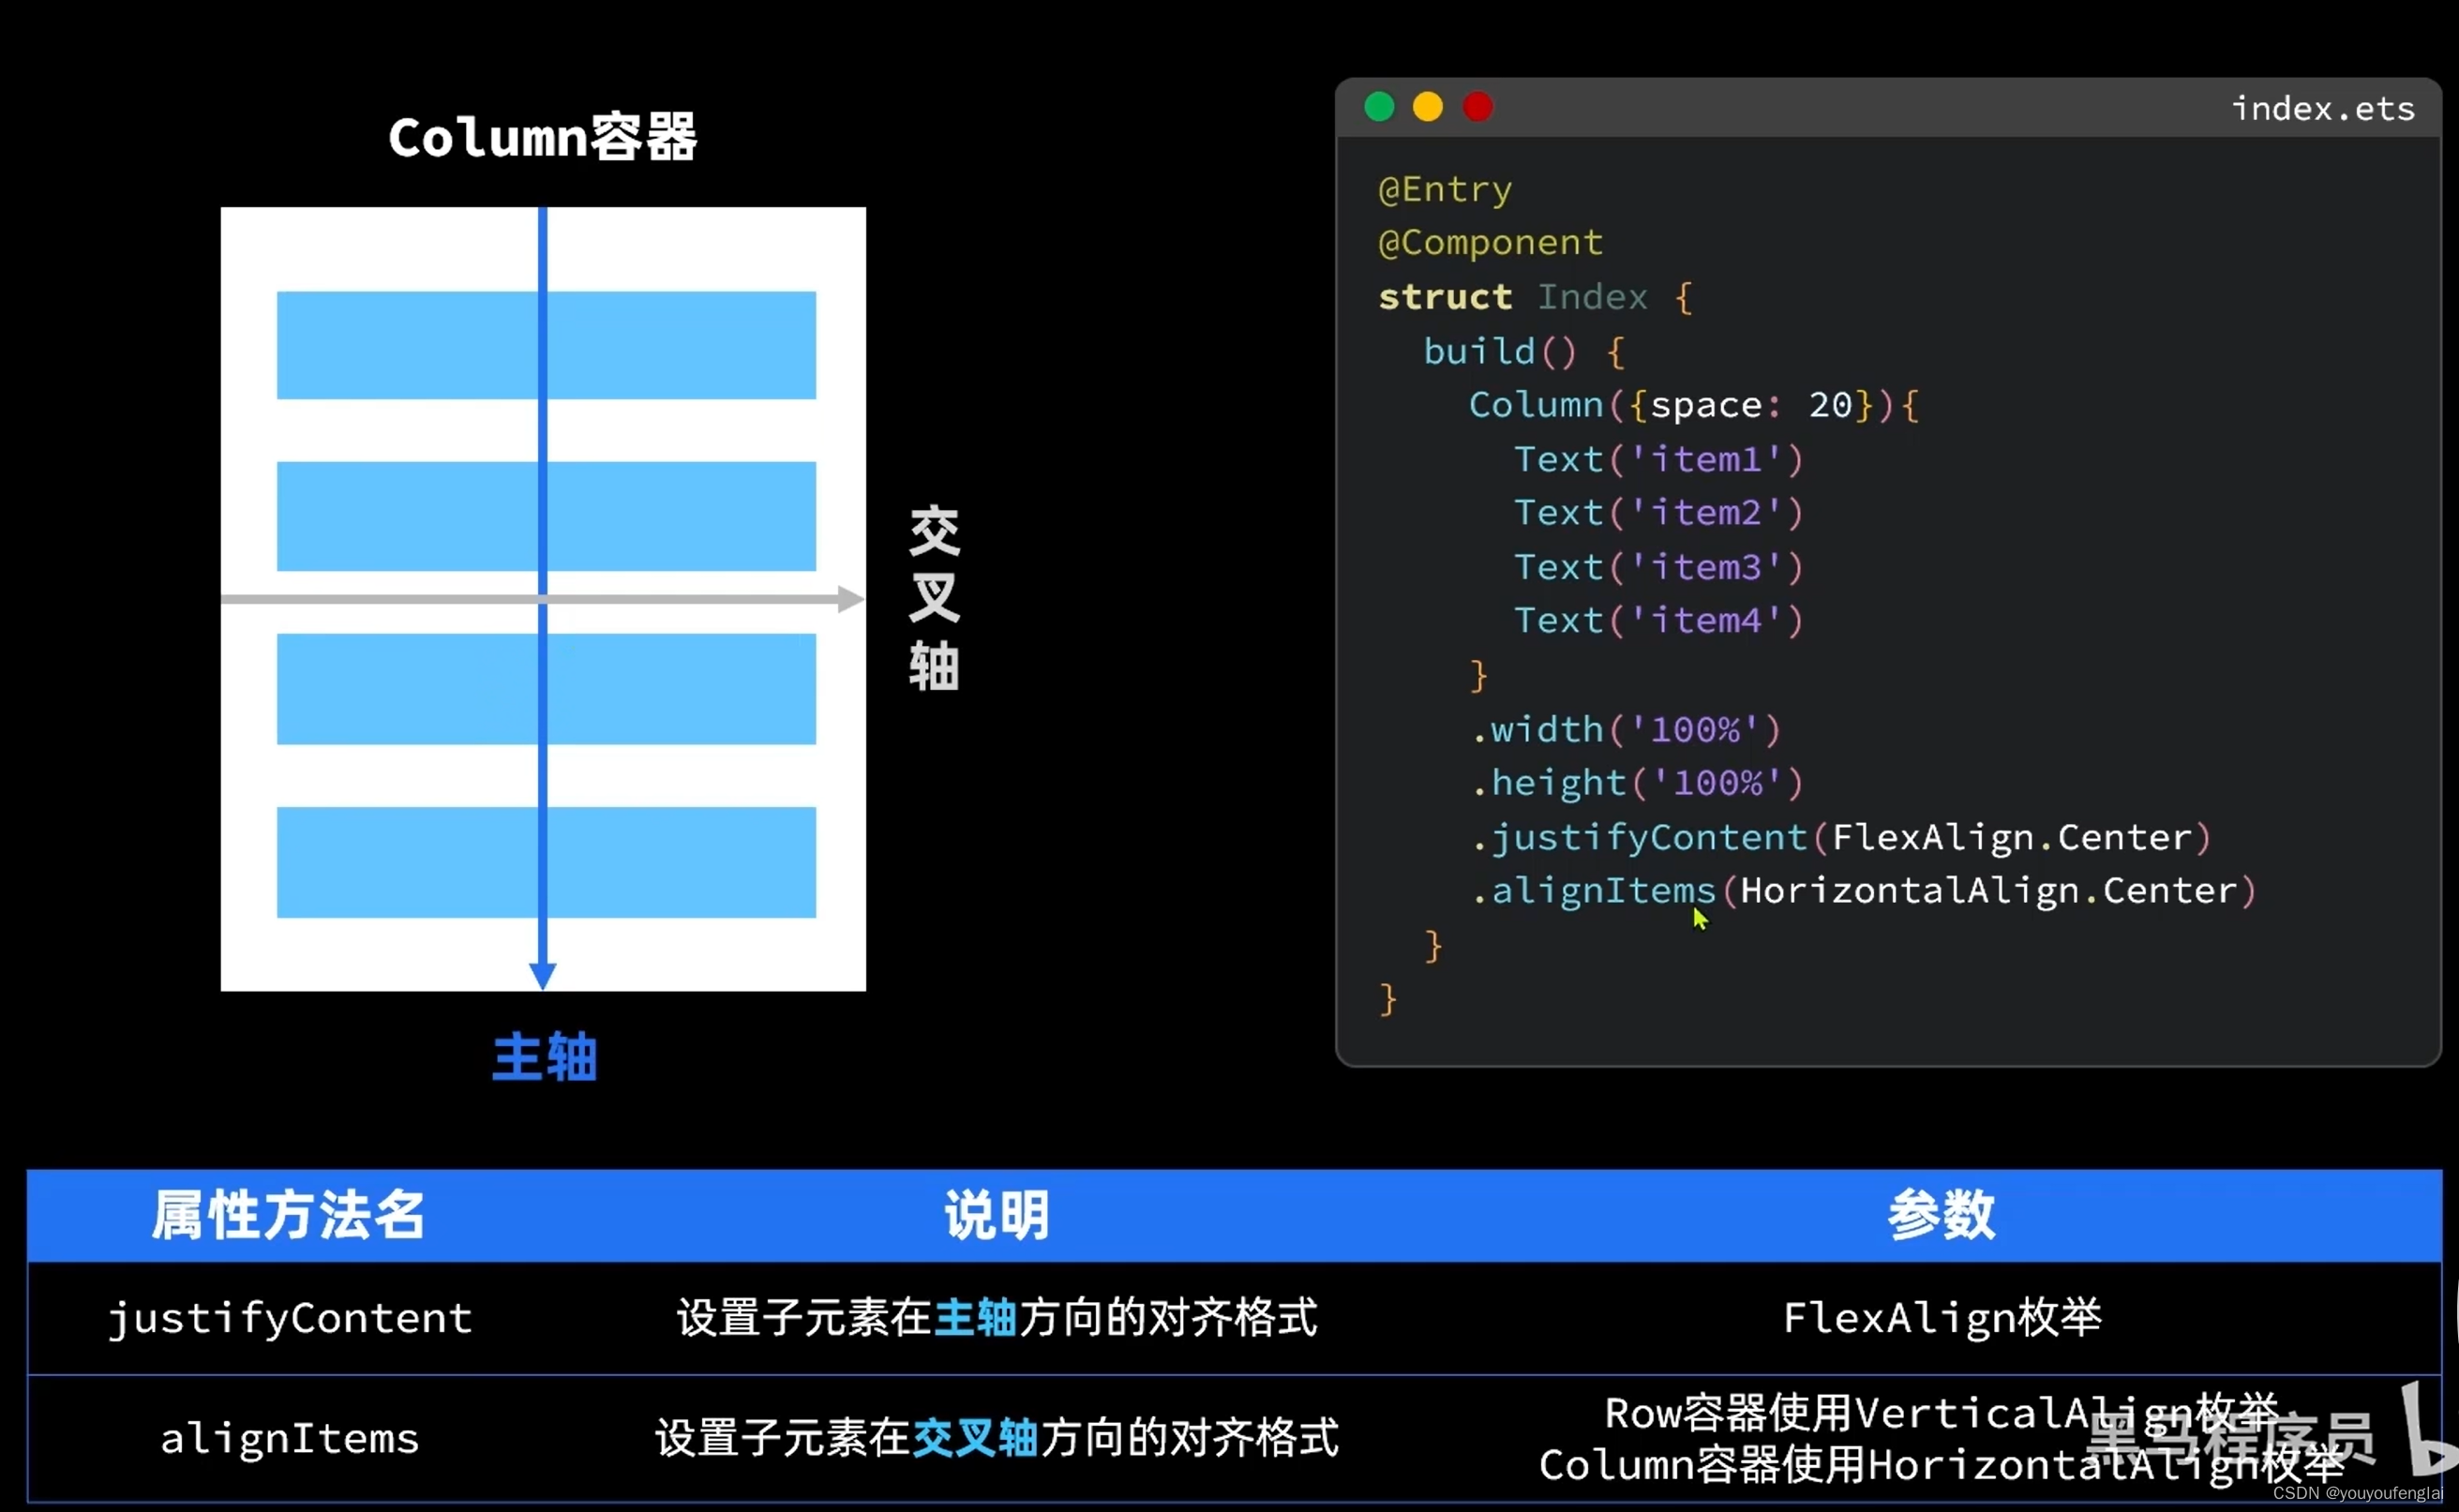Click the 'struct Index {' code line

pos(1535,297)
